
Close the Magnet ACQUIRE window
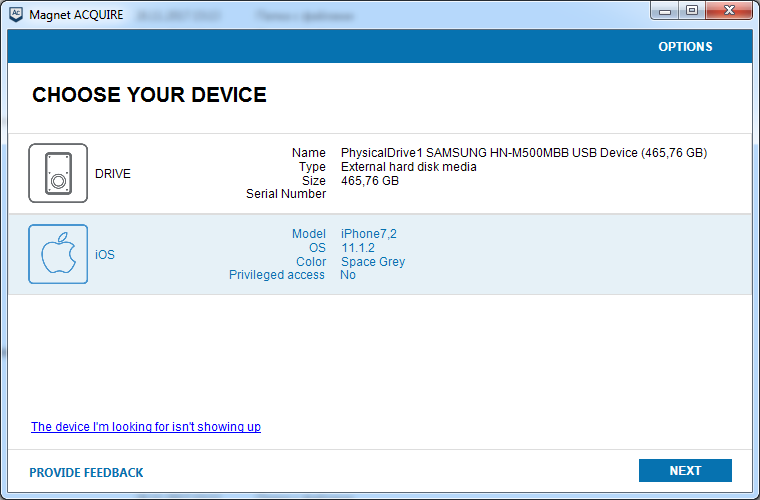click(729, 11)
